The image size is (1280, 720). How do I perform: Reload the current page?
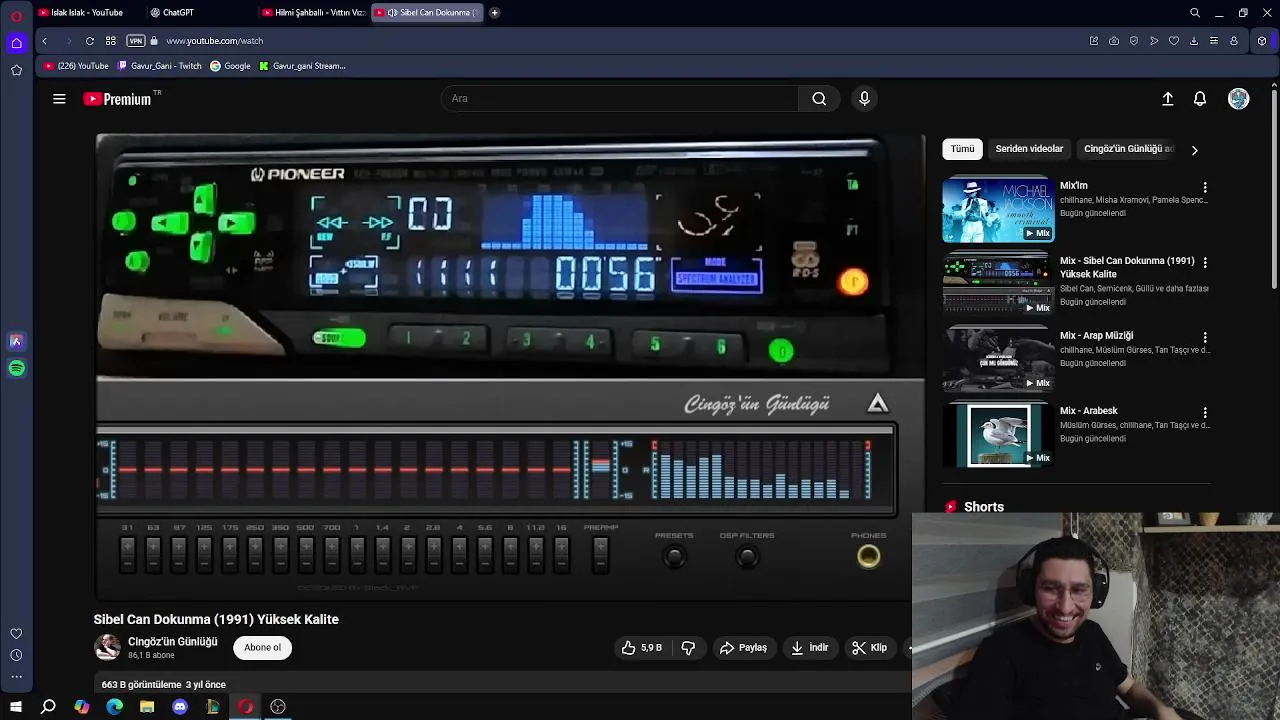(x=89, y=41)
